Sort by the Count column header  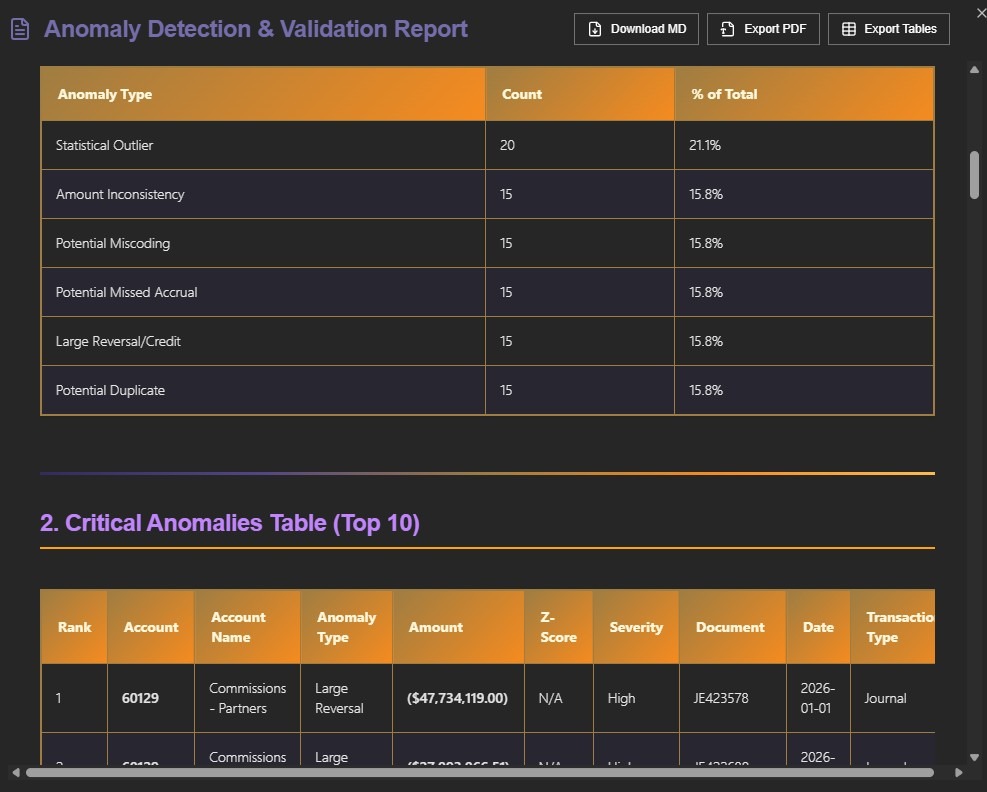[x=522, y=93]
